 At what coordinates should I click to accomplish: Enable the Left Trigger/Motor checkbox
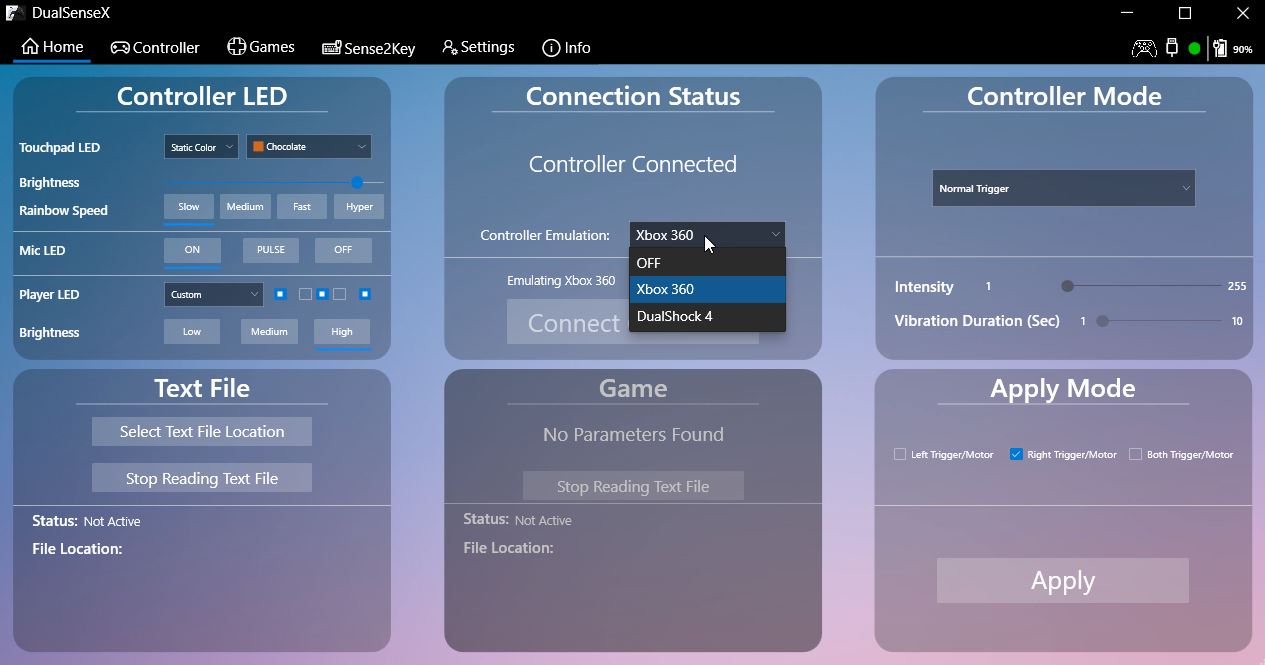(899, 454)
